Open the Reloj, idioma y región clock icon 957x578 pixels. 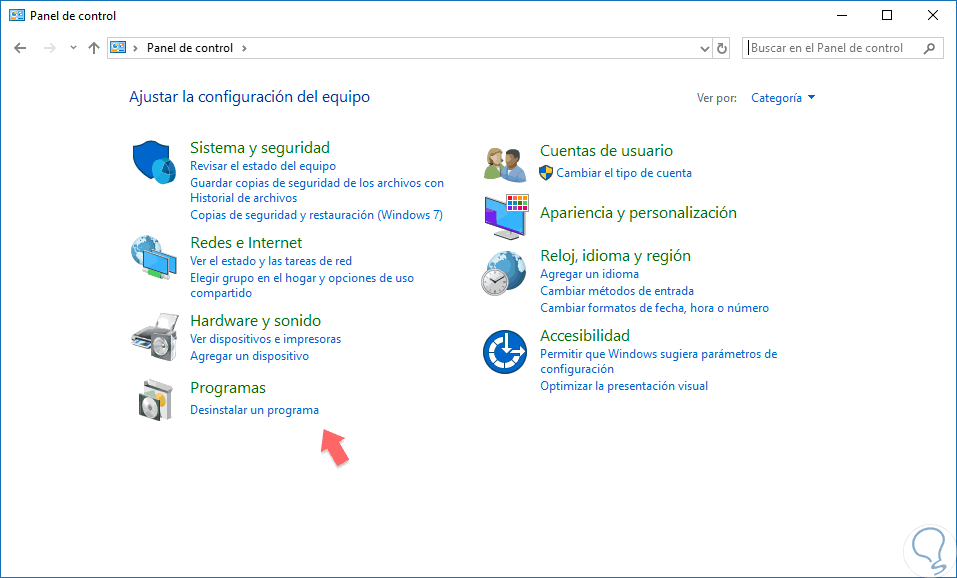[x=504, y=273]
